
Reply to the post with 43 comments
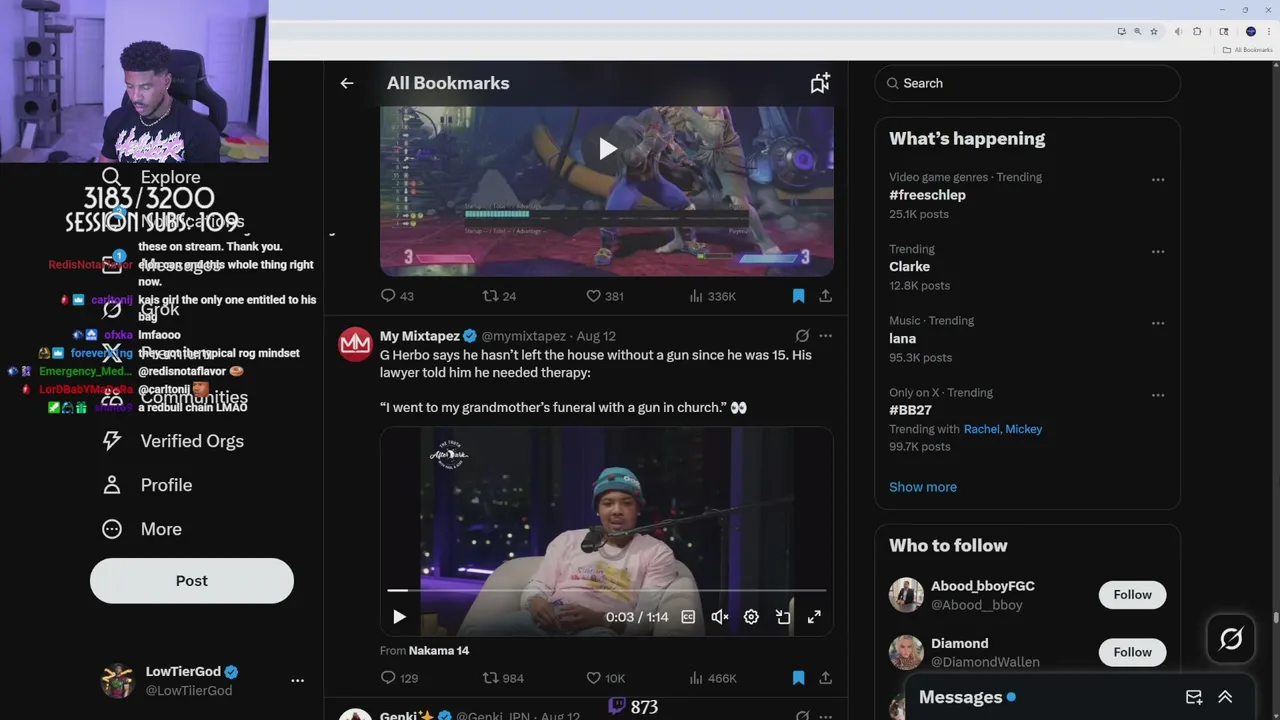(397, 296)
